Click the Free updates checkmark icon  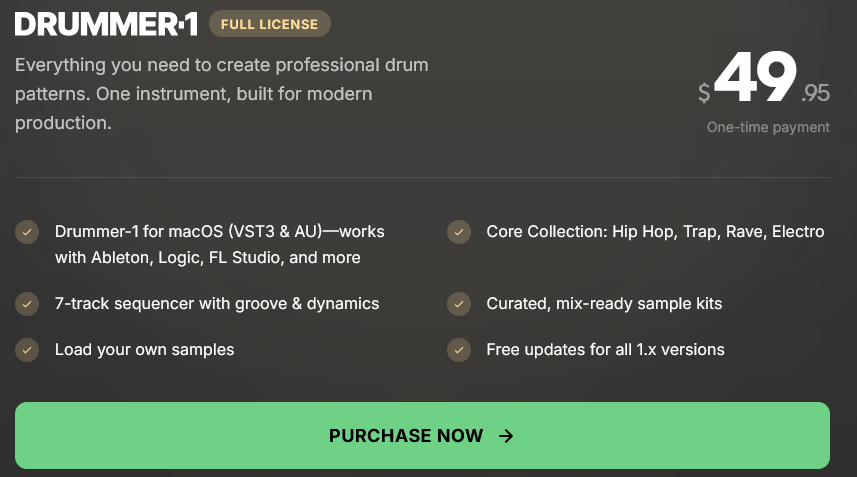tap(459, 350)
